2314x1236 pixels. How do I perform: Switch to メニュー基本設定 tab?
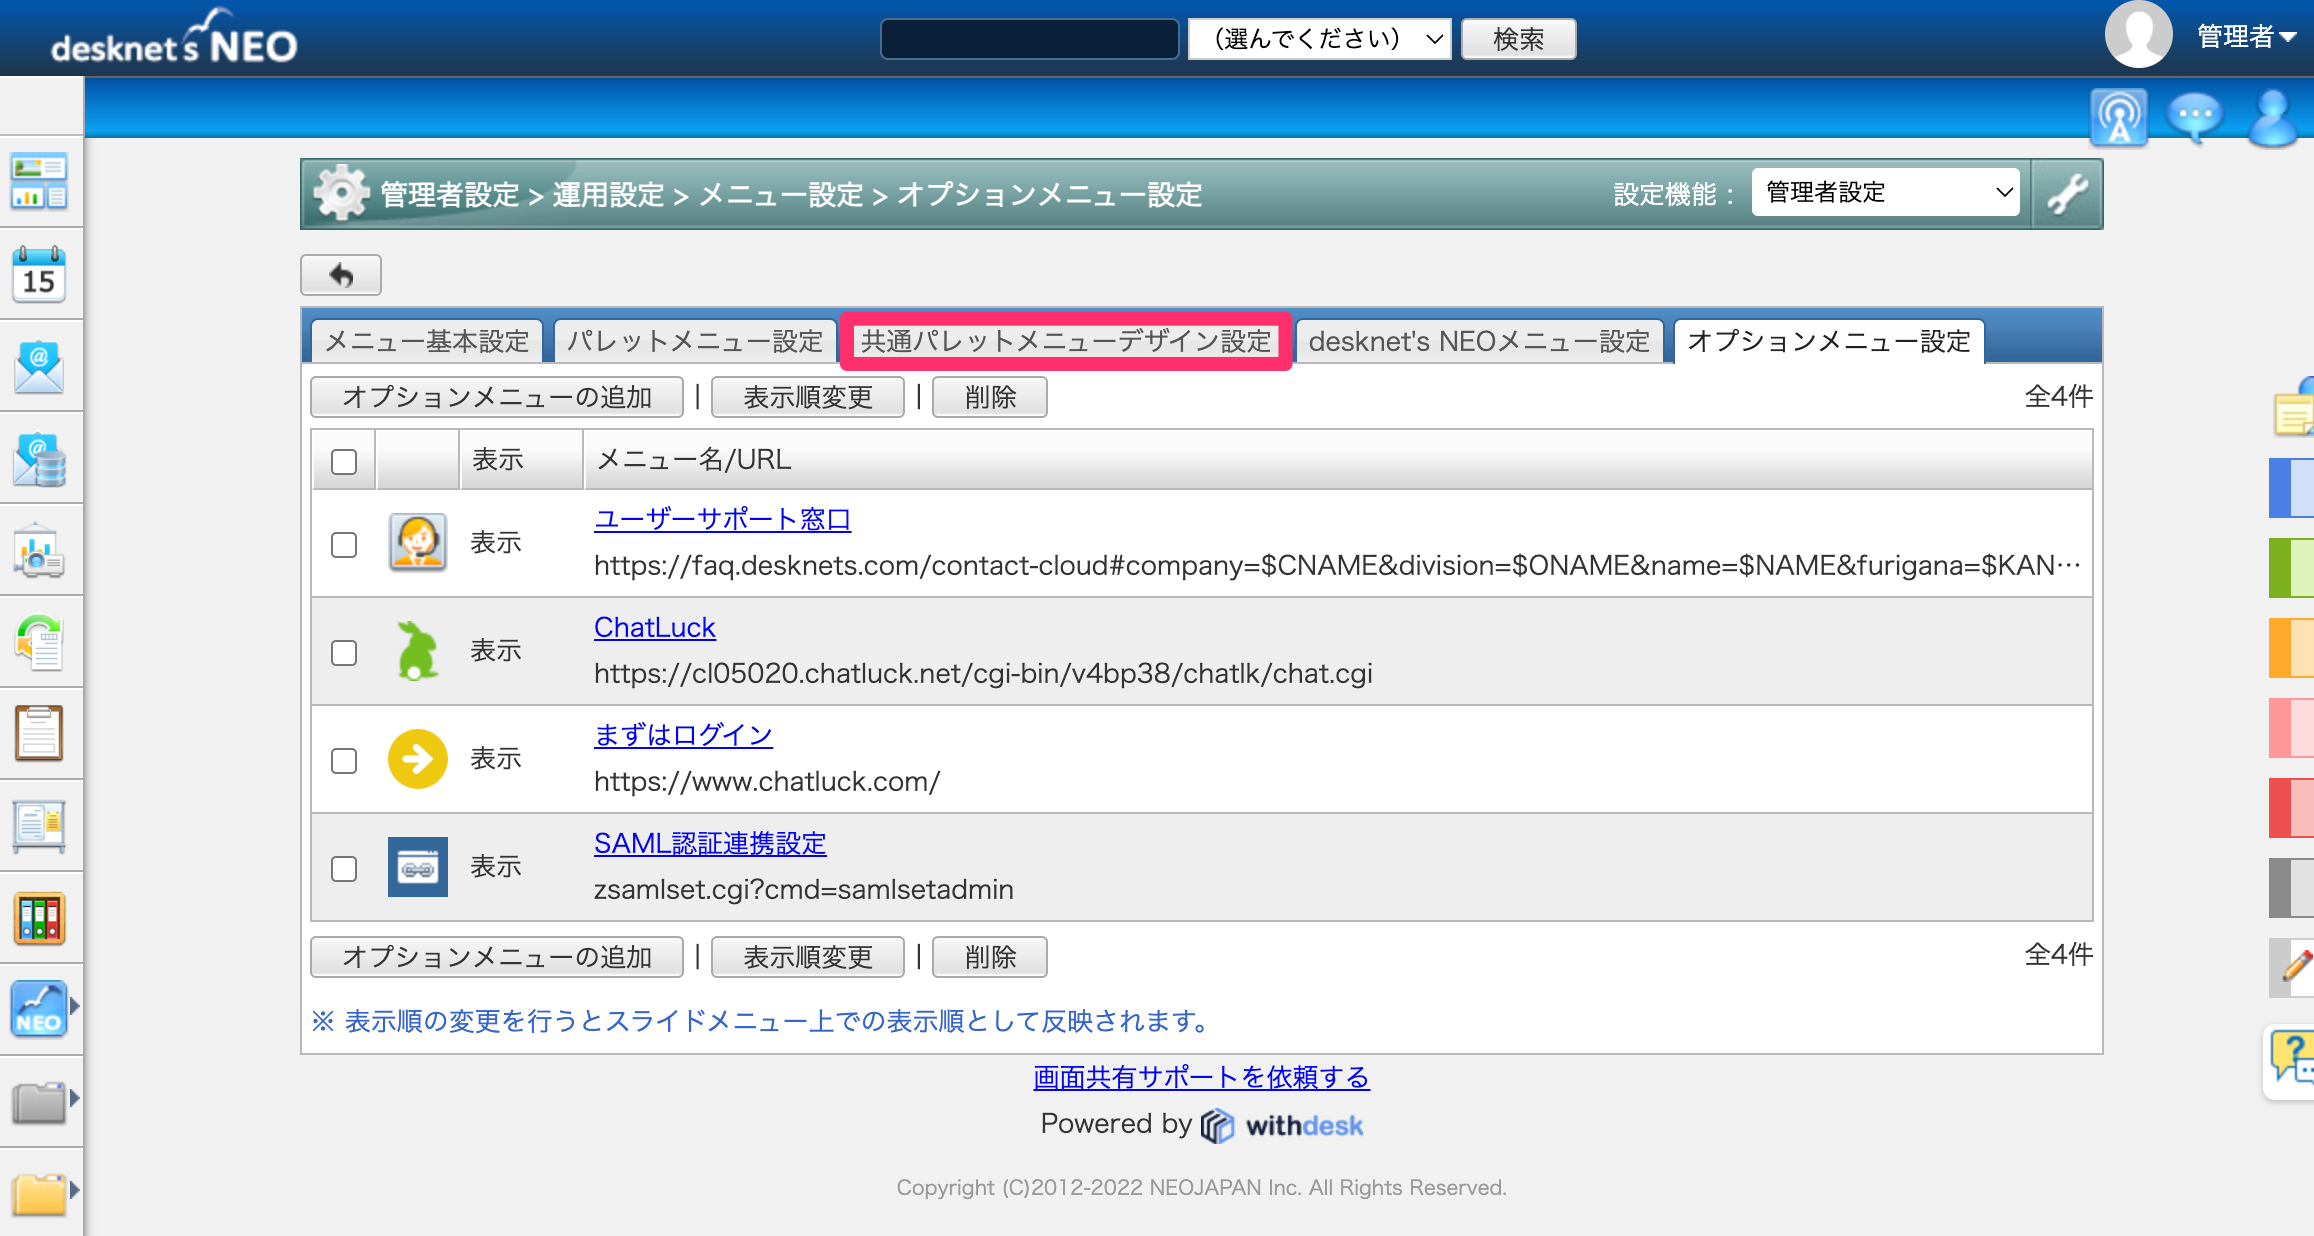click(x=427, y=341)
